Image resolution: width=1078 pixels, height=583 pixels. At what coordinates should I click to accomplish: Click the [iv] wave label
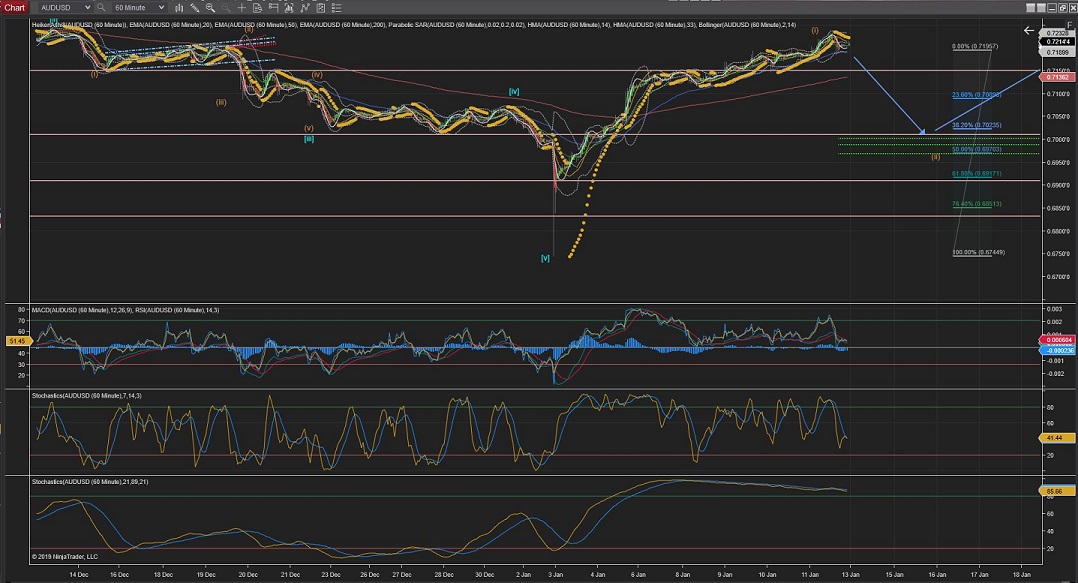(x=514, y=91)
